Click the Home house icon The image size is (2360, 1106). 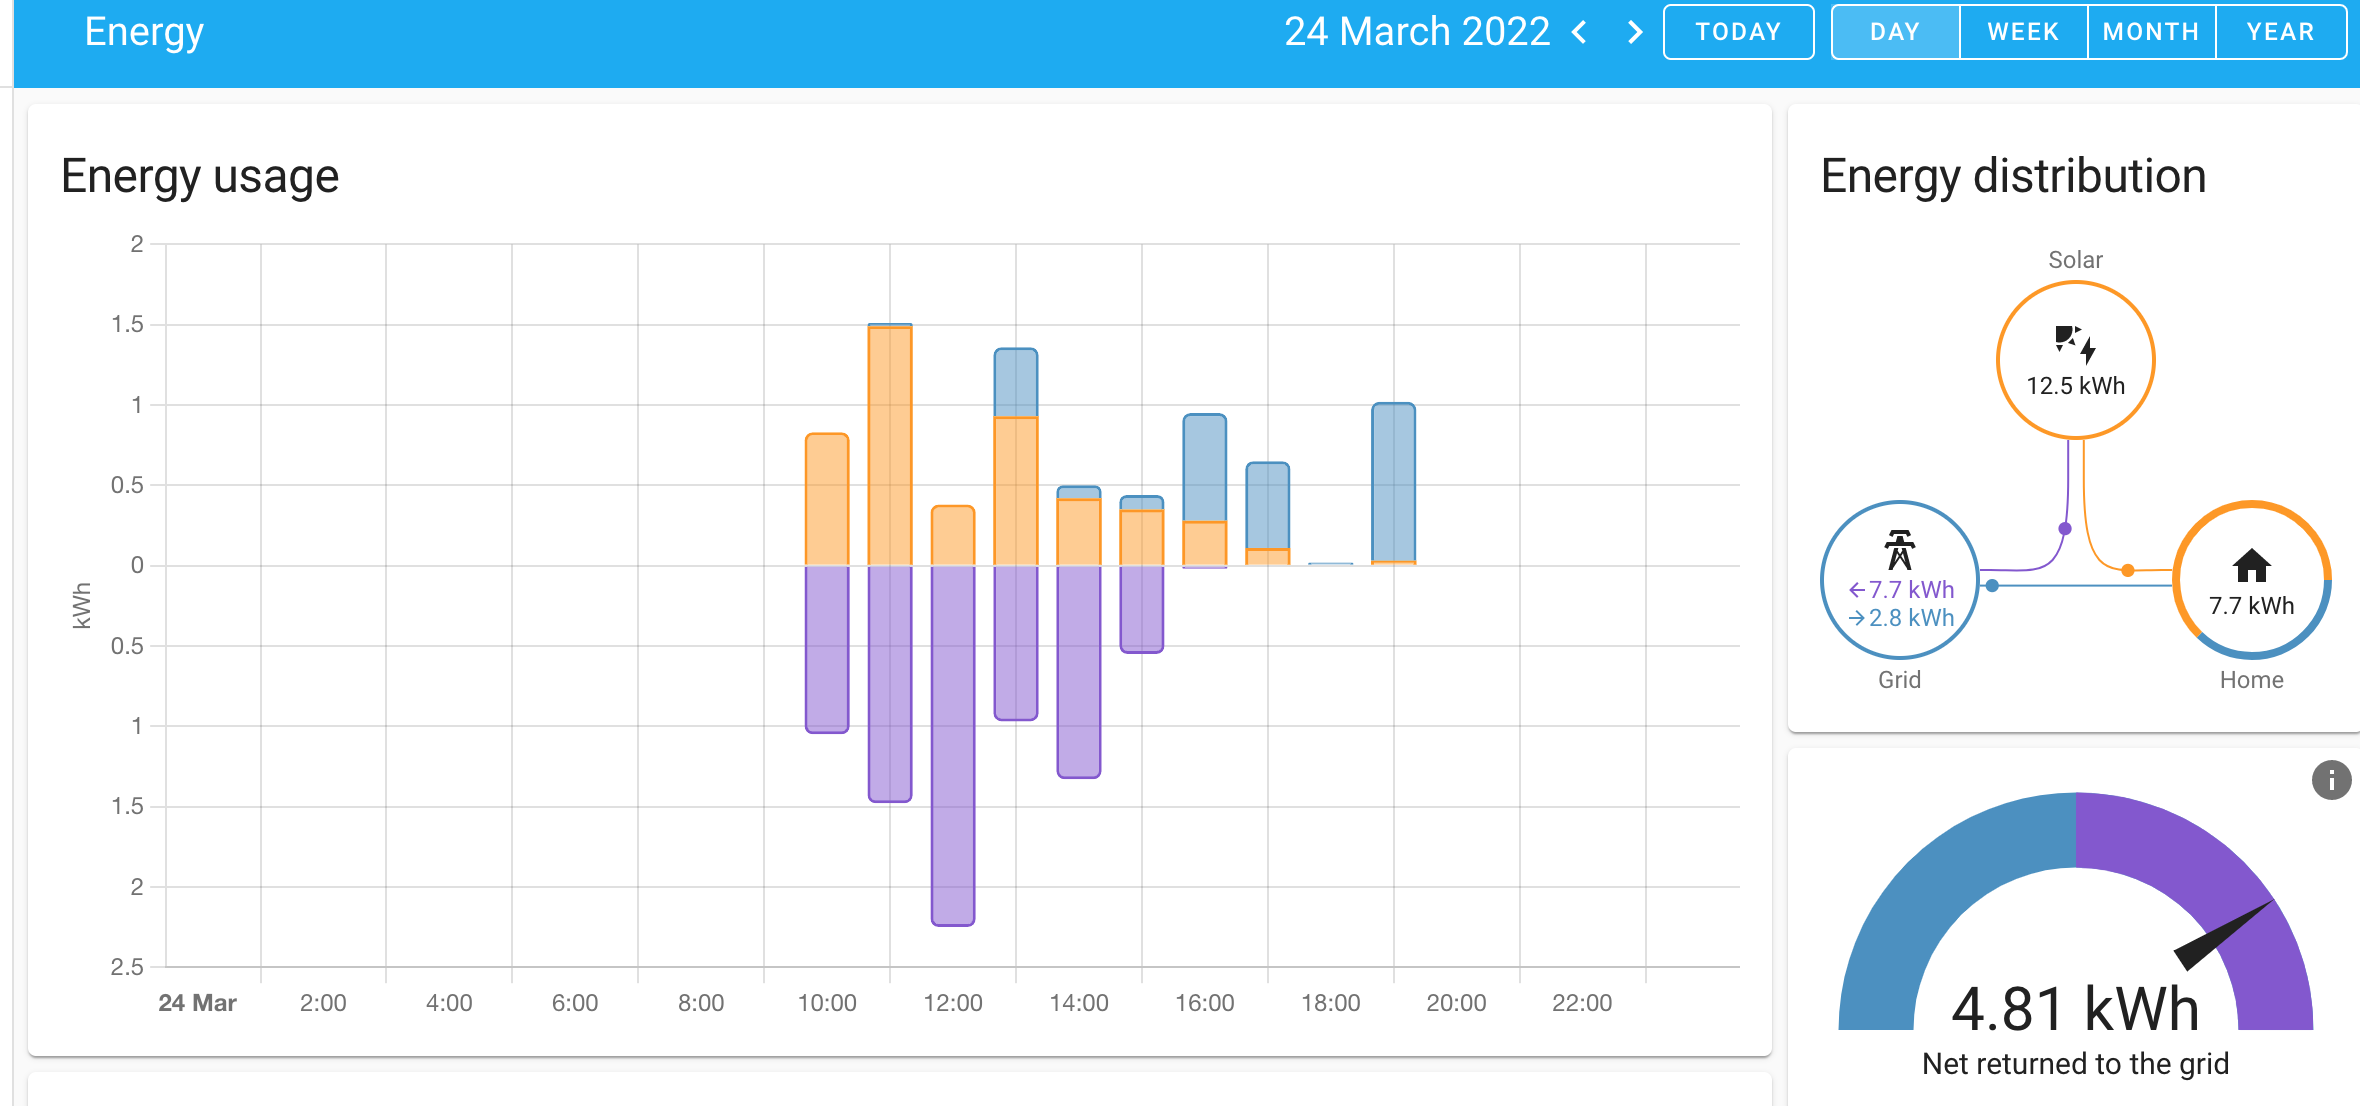coord(2251,566)
